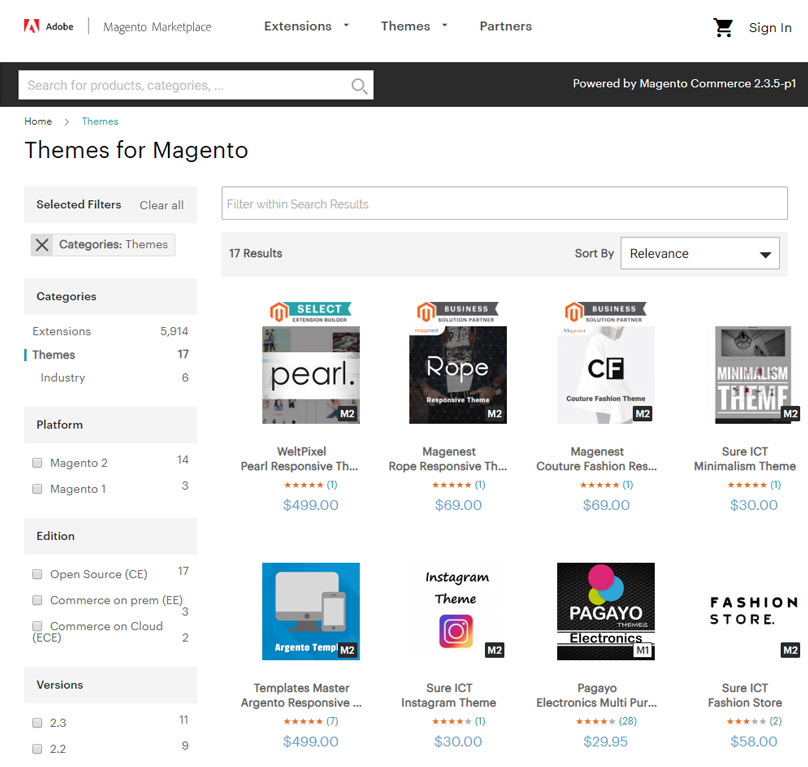Open the Instagram Theme product image
The height and width of the screenshot is (767, 808).
point(455,611)
